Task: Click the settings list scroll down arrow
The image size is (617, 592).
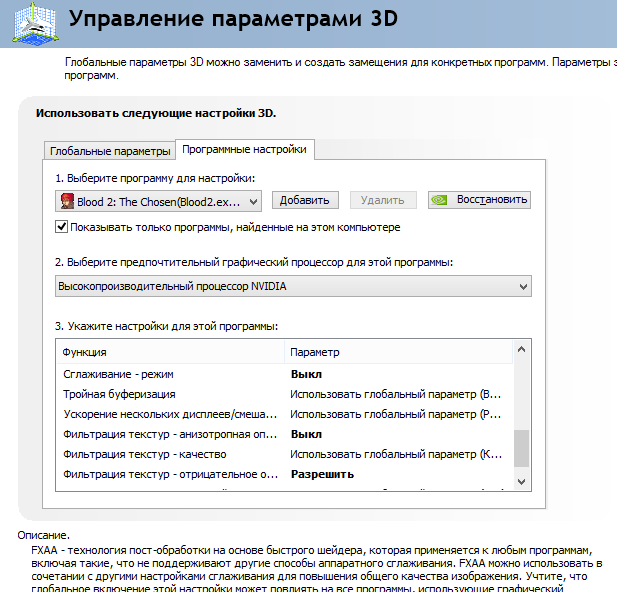Action: click(x=521, y=482)
